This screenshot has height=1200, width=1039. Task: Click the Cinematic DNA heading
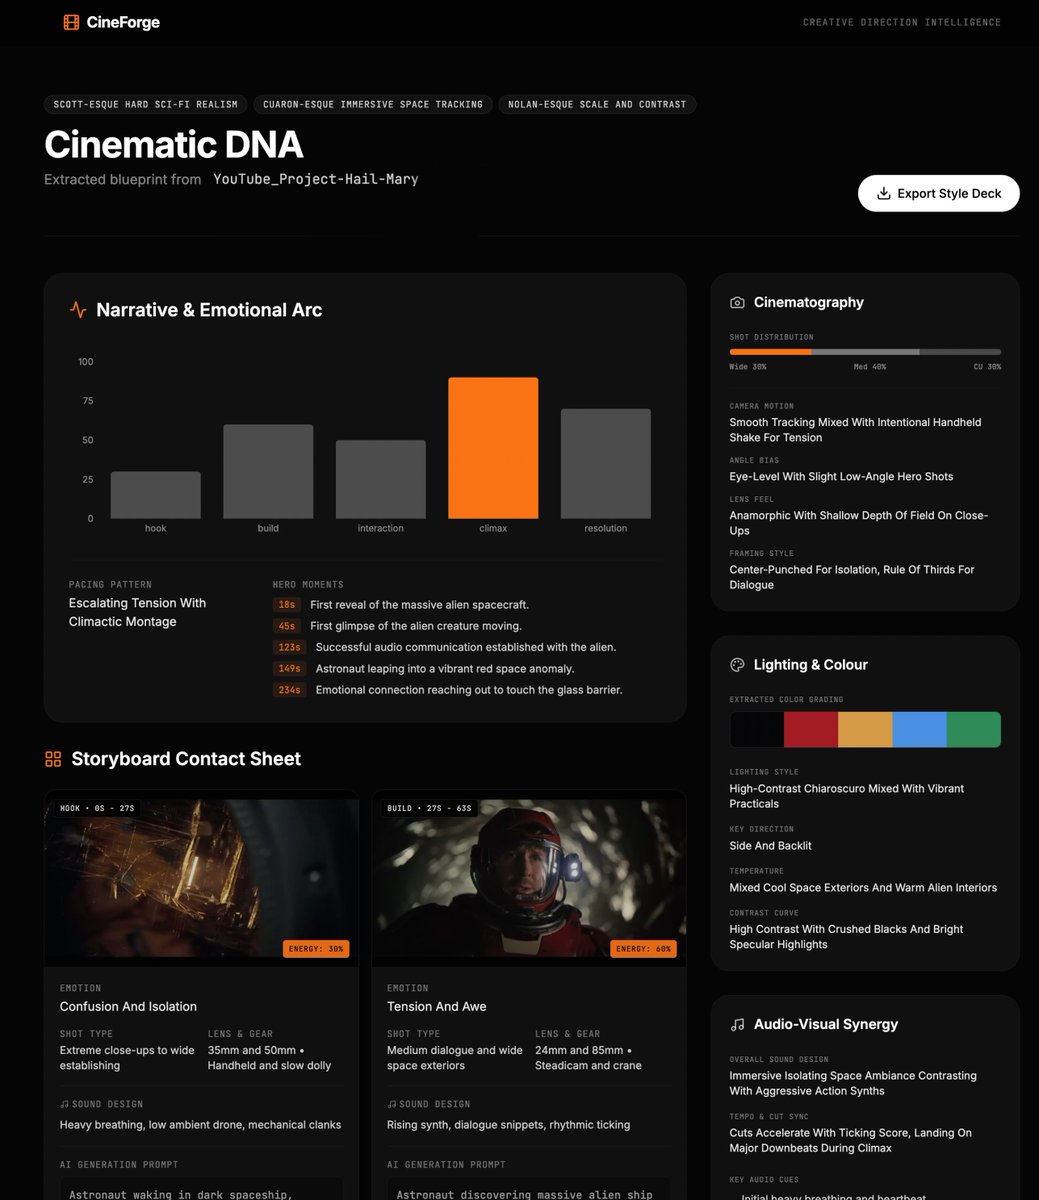(x=174, y=145)
